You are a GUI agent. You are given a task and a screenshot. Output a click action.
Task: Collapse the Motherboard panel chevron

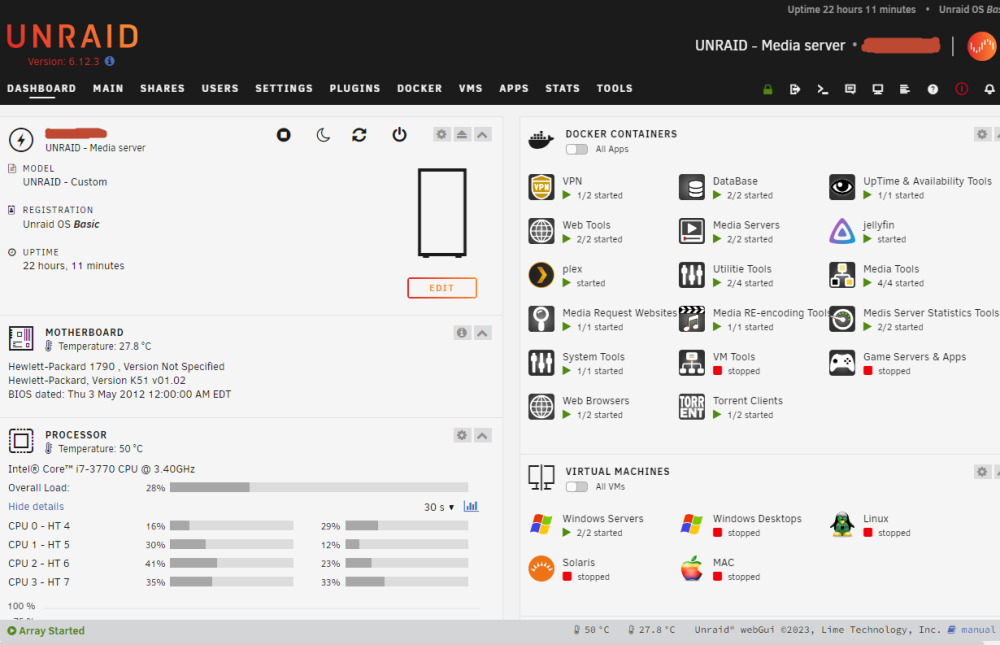(x=483, y=333)
